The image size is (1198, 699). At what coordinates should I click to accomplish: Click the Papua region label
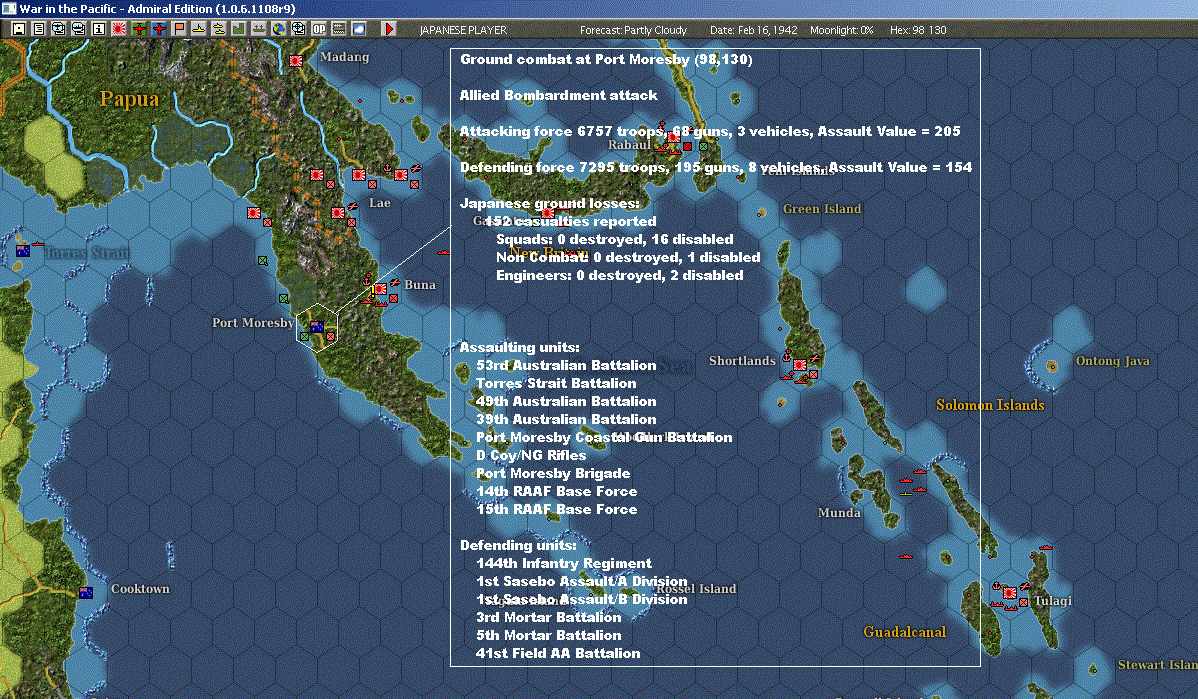click(130, 99)
